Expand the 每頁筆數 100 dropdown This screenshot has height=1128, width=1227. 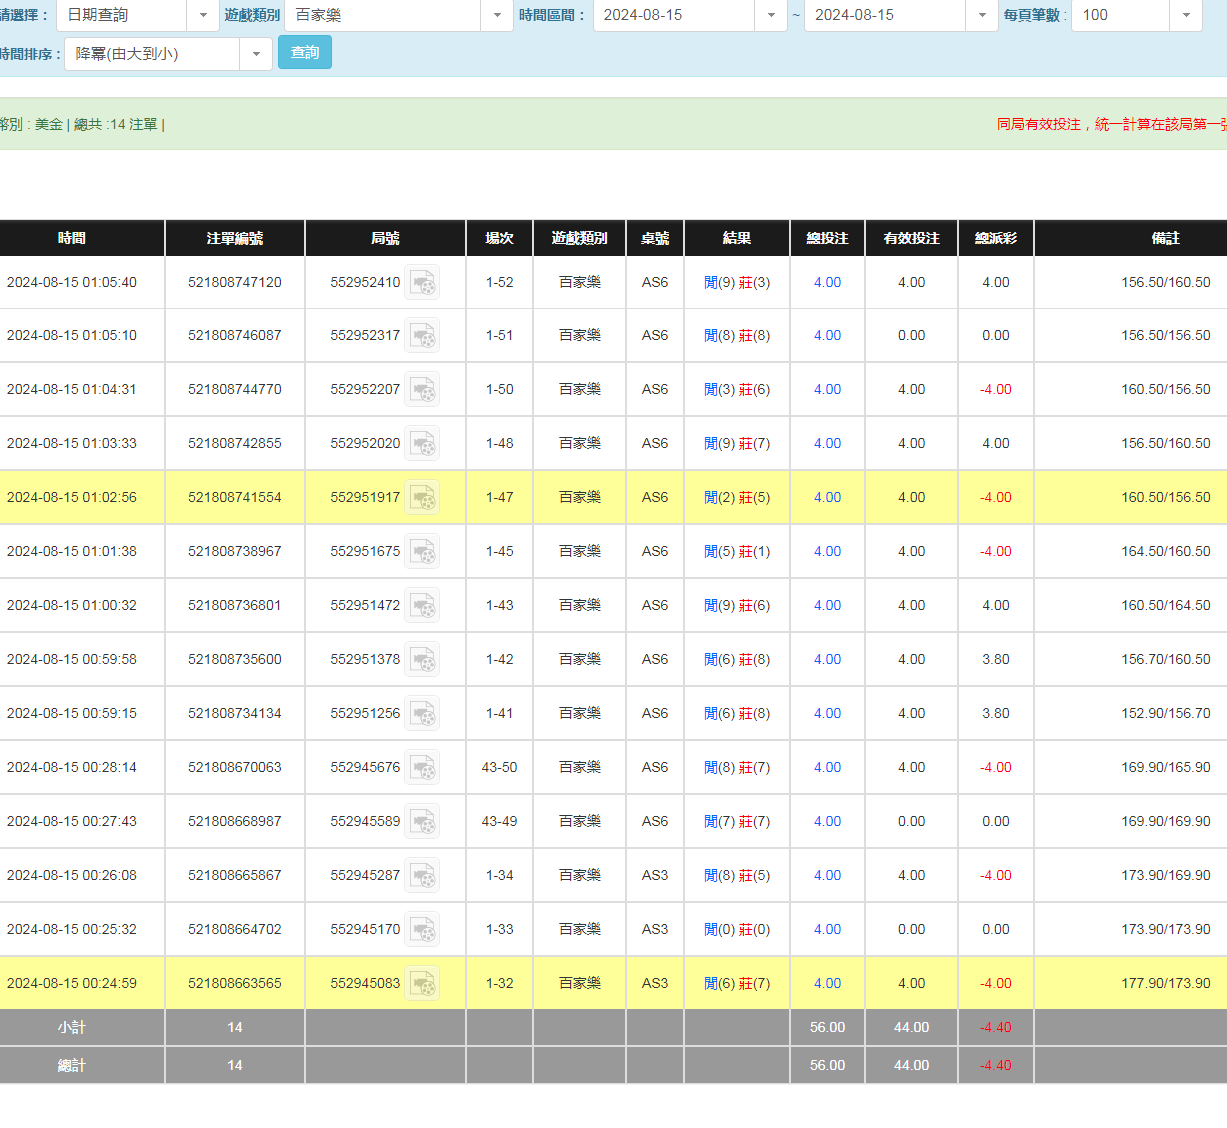[1185, 15]
